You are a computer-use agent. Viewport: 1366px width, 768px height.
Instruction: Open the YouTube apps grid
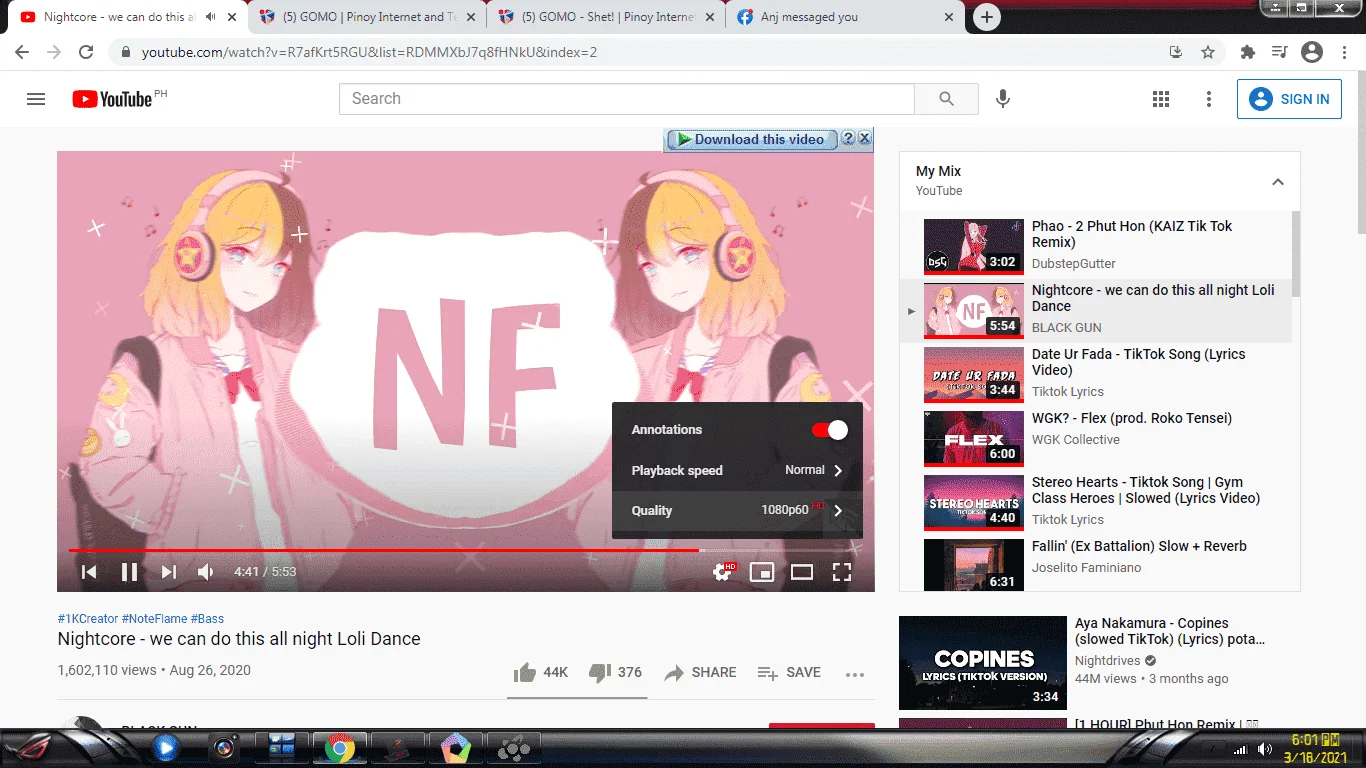[x=1161, y=99]
